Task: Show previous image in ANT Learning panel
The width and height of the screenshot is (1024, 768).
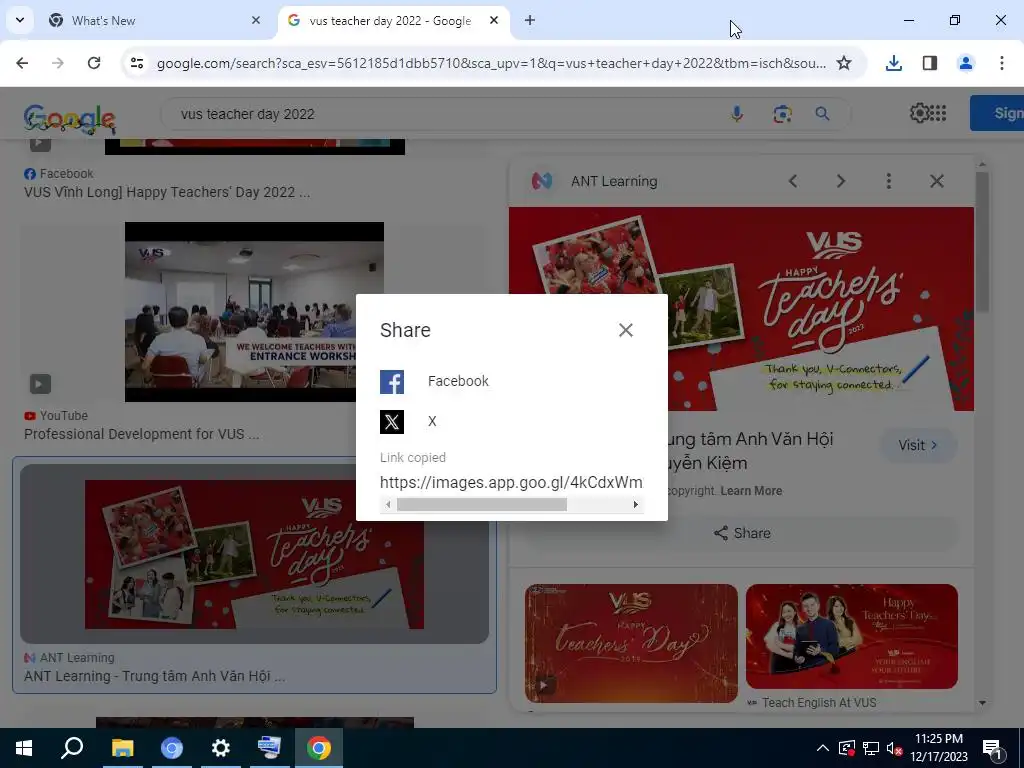Action: click(793, 182)
